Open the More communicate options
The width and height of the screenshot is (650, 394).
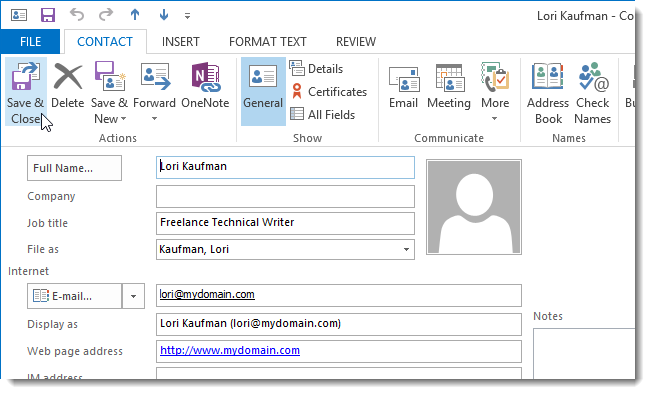(495, 92)
